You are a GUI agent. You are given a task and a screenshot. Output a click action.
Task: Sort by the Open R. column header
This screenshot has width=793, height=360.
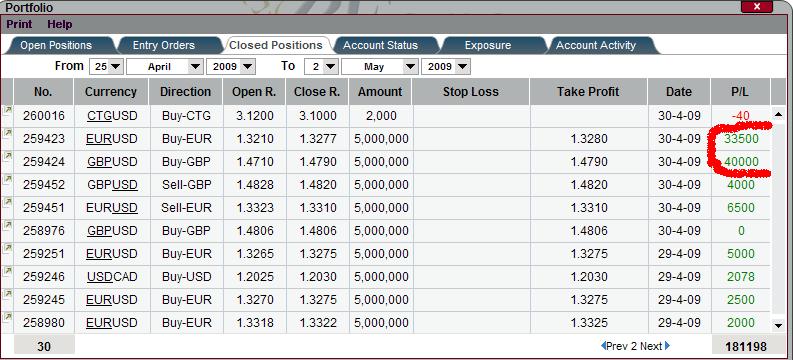pos(254,92)
